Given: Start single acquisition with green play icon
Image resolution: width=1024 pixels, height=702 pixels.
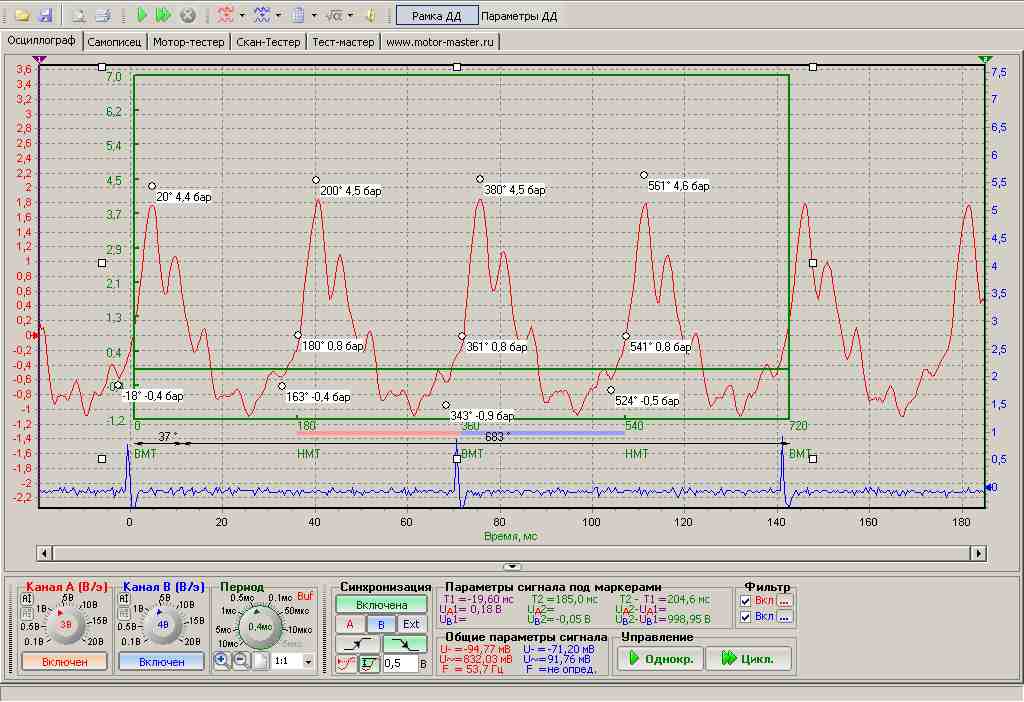Looking at the screenshot, I should (142, 16).
